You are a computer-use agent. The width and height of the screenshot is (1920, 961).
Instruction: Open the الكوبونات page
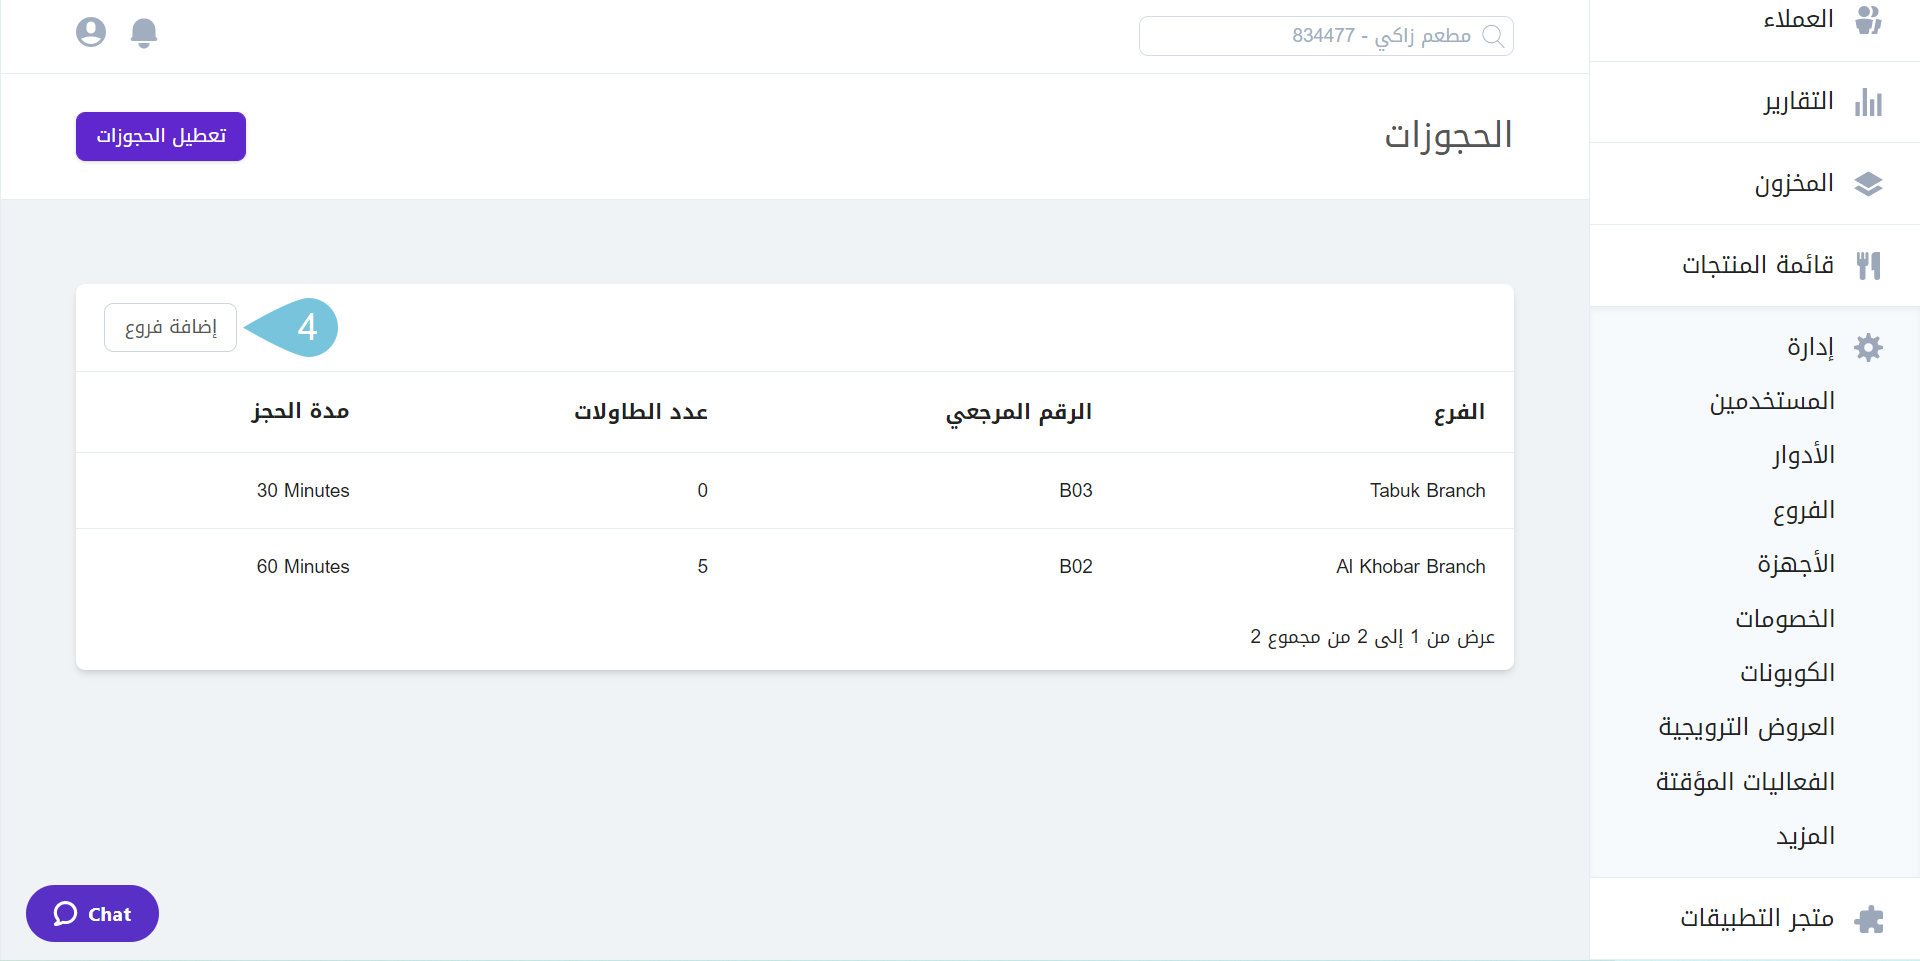1788,672
